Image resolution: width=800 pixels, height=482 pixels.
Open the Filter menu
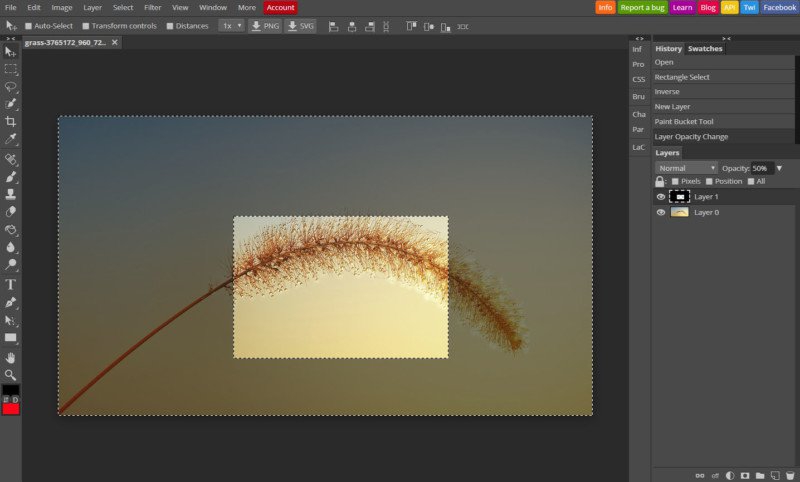pos(152,7)
